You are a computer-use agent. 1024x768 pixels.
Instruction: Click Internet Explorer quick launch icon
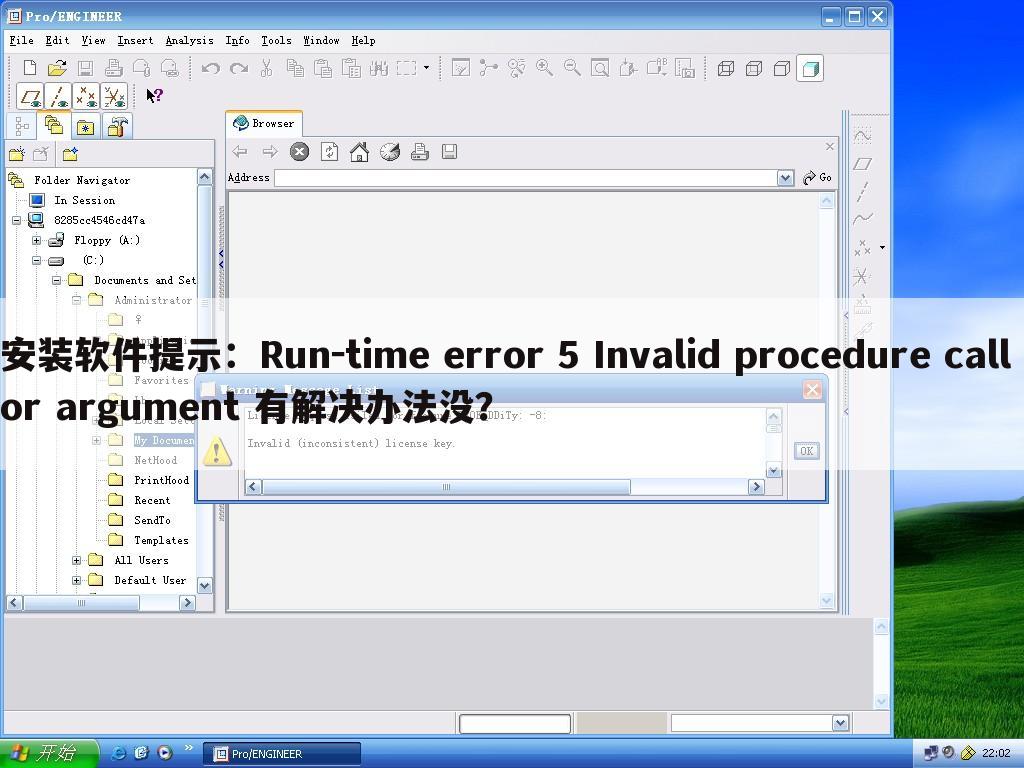(x=118, y=753)
